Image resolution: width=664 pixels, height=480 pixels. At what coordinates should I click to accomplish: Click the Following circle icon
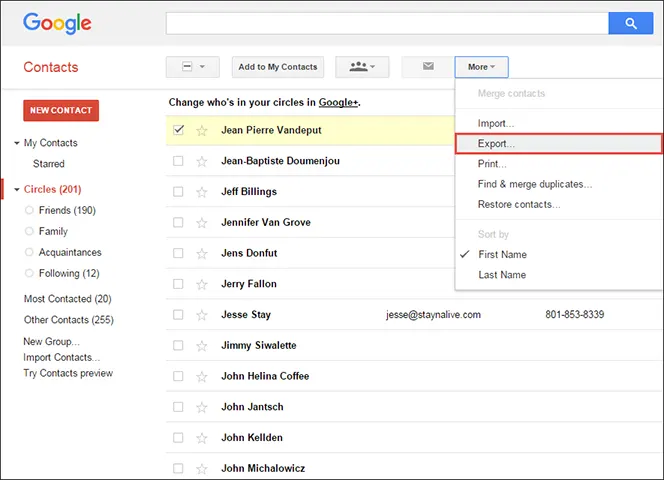pos(29,273)
